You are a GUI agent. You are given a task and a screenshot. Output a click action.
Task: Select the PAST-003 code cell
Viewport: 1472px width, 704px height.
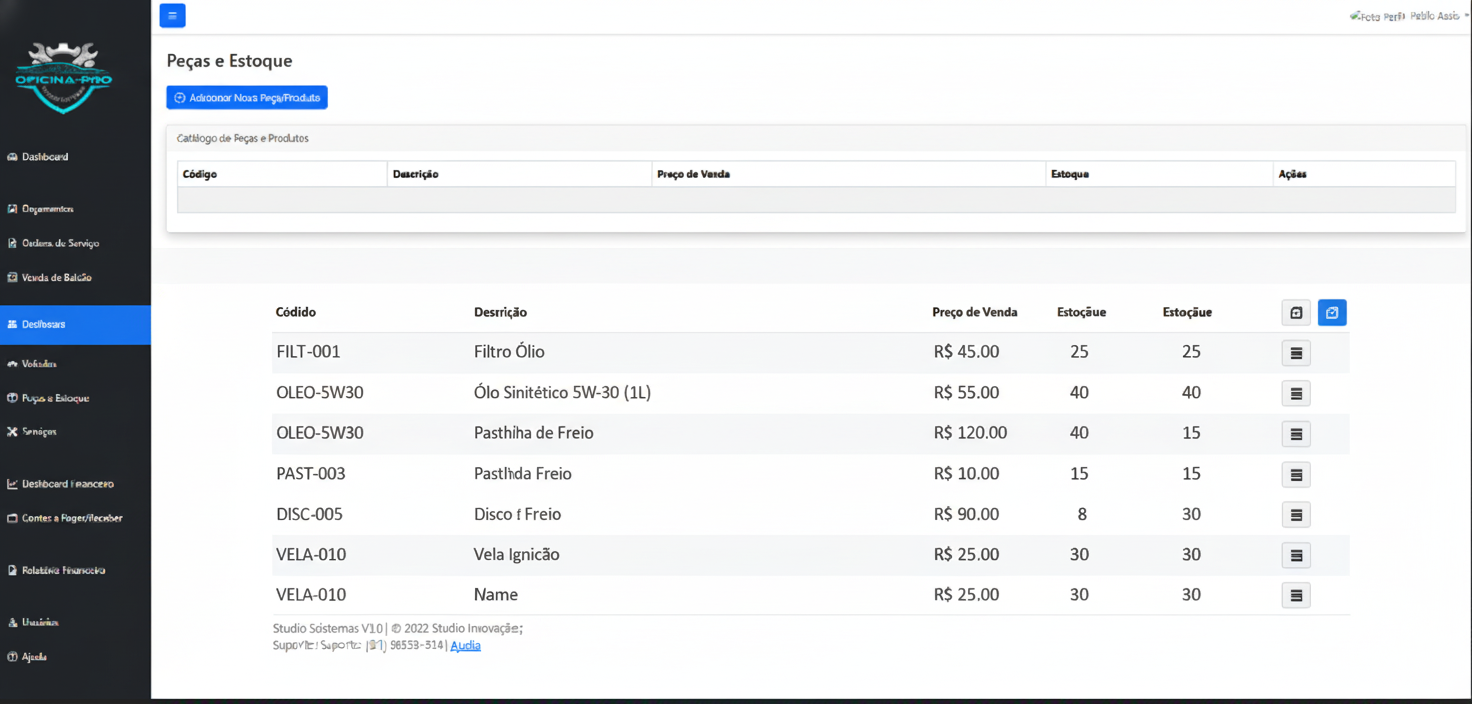point(311,473)
